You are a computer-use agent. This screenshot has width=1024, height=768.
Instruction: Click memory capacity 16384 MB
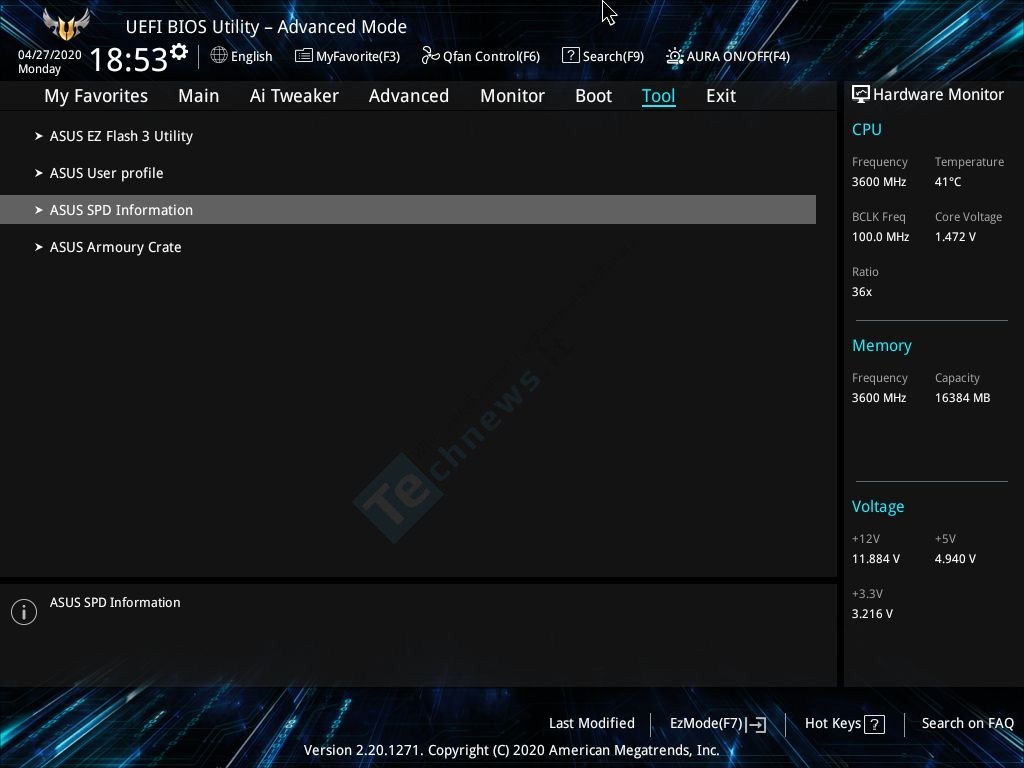(963, 398)
